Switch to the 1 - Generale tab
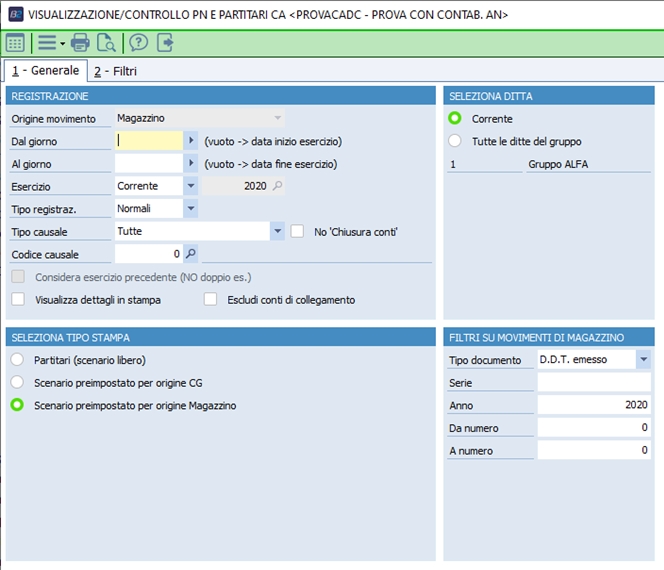Image resolution: width=664 pixels, height=570 pixels. tap(46, 70)
